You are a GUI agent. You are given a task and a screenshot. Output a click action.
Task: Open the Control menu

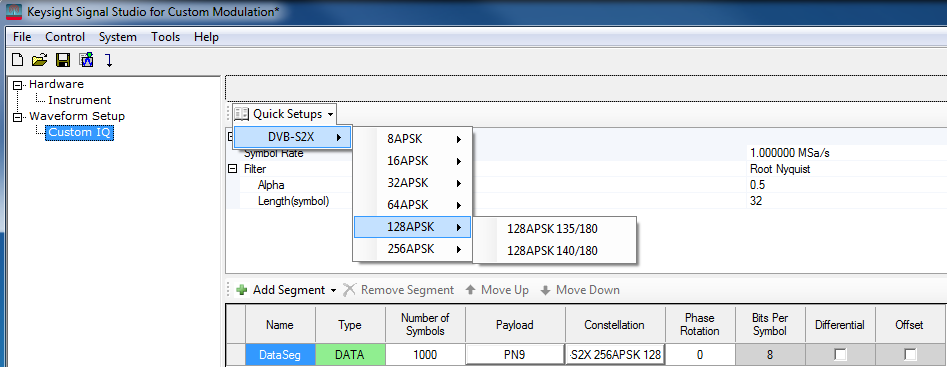[x=65, y=37]
